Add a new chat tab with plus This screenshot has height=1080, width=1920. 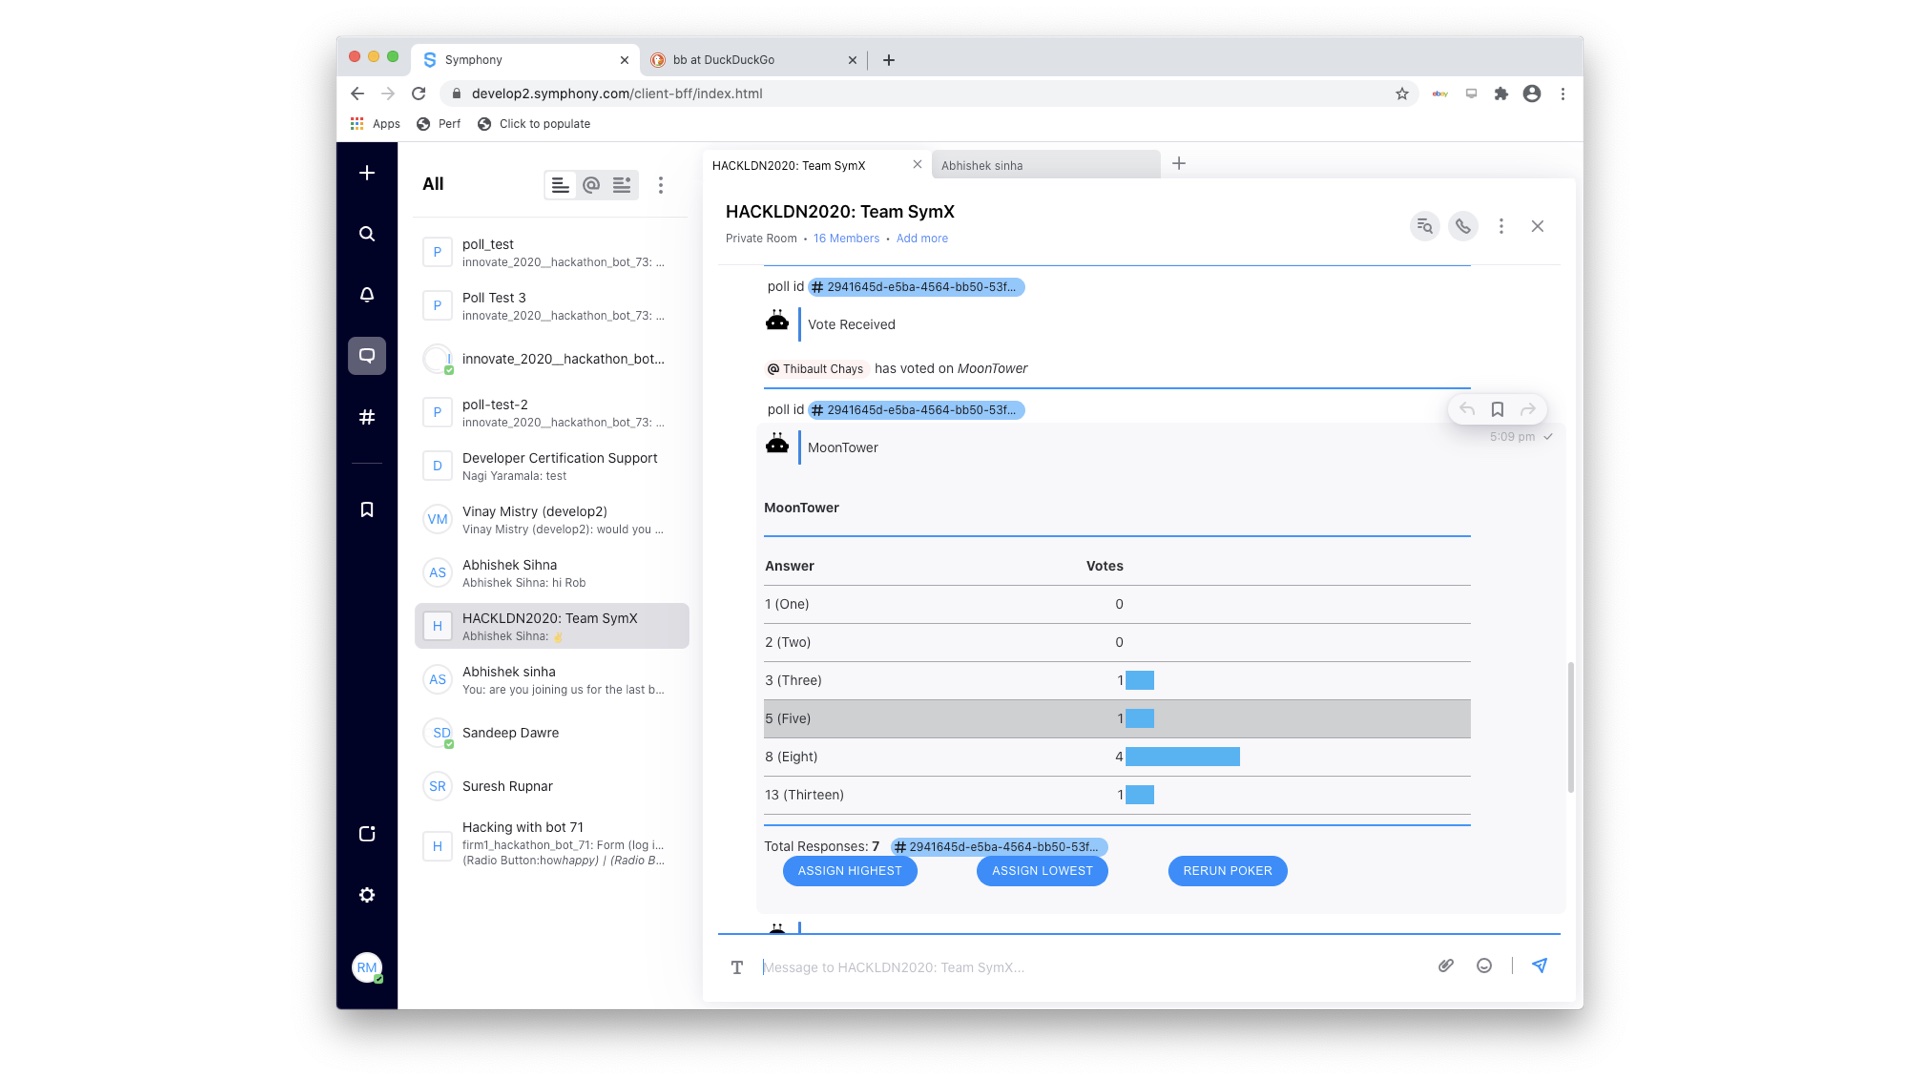[1179, 164]
